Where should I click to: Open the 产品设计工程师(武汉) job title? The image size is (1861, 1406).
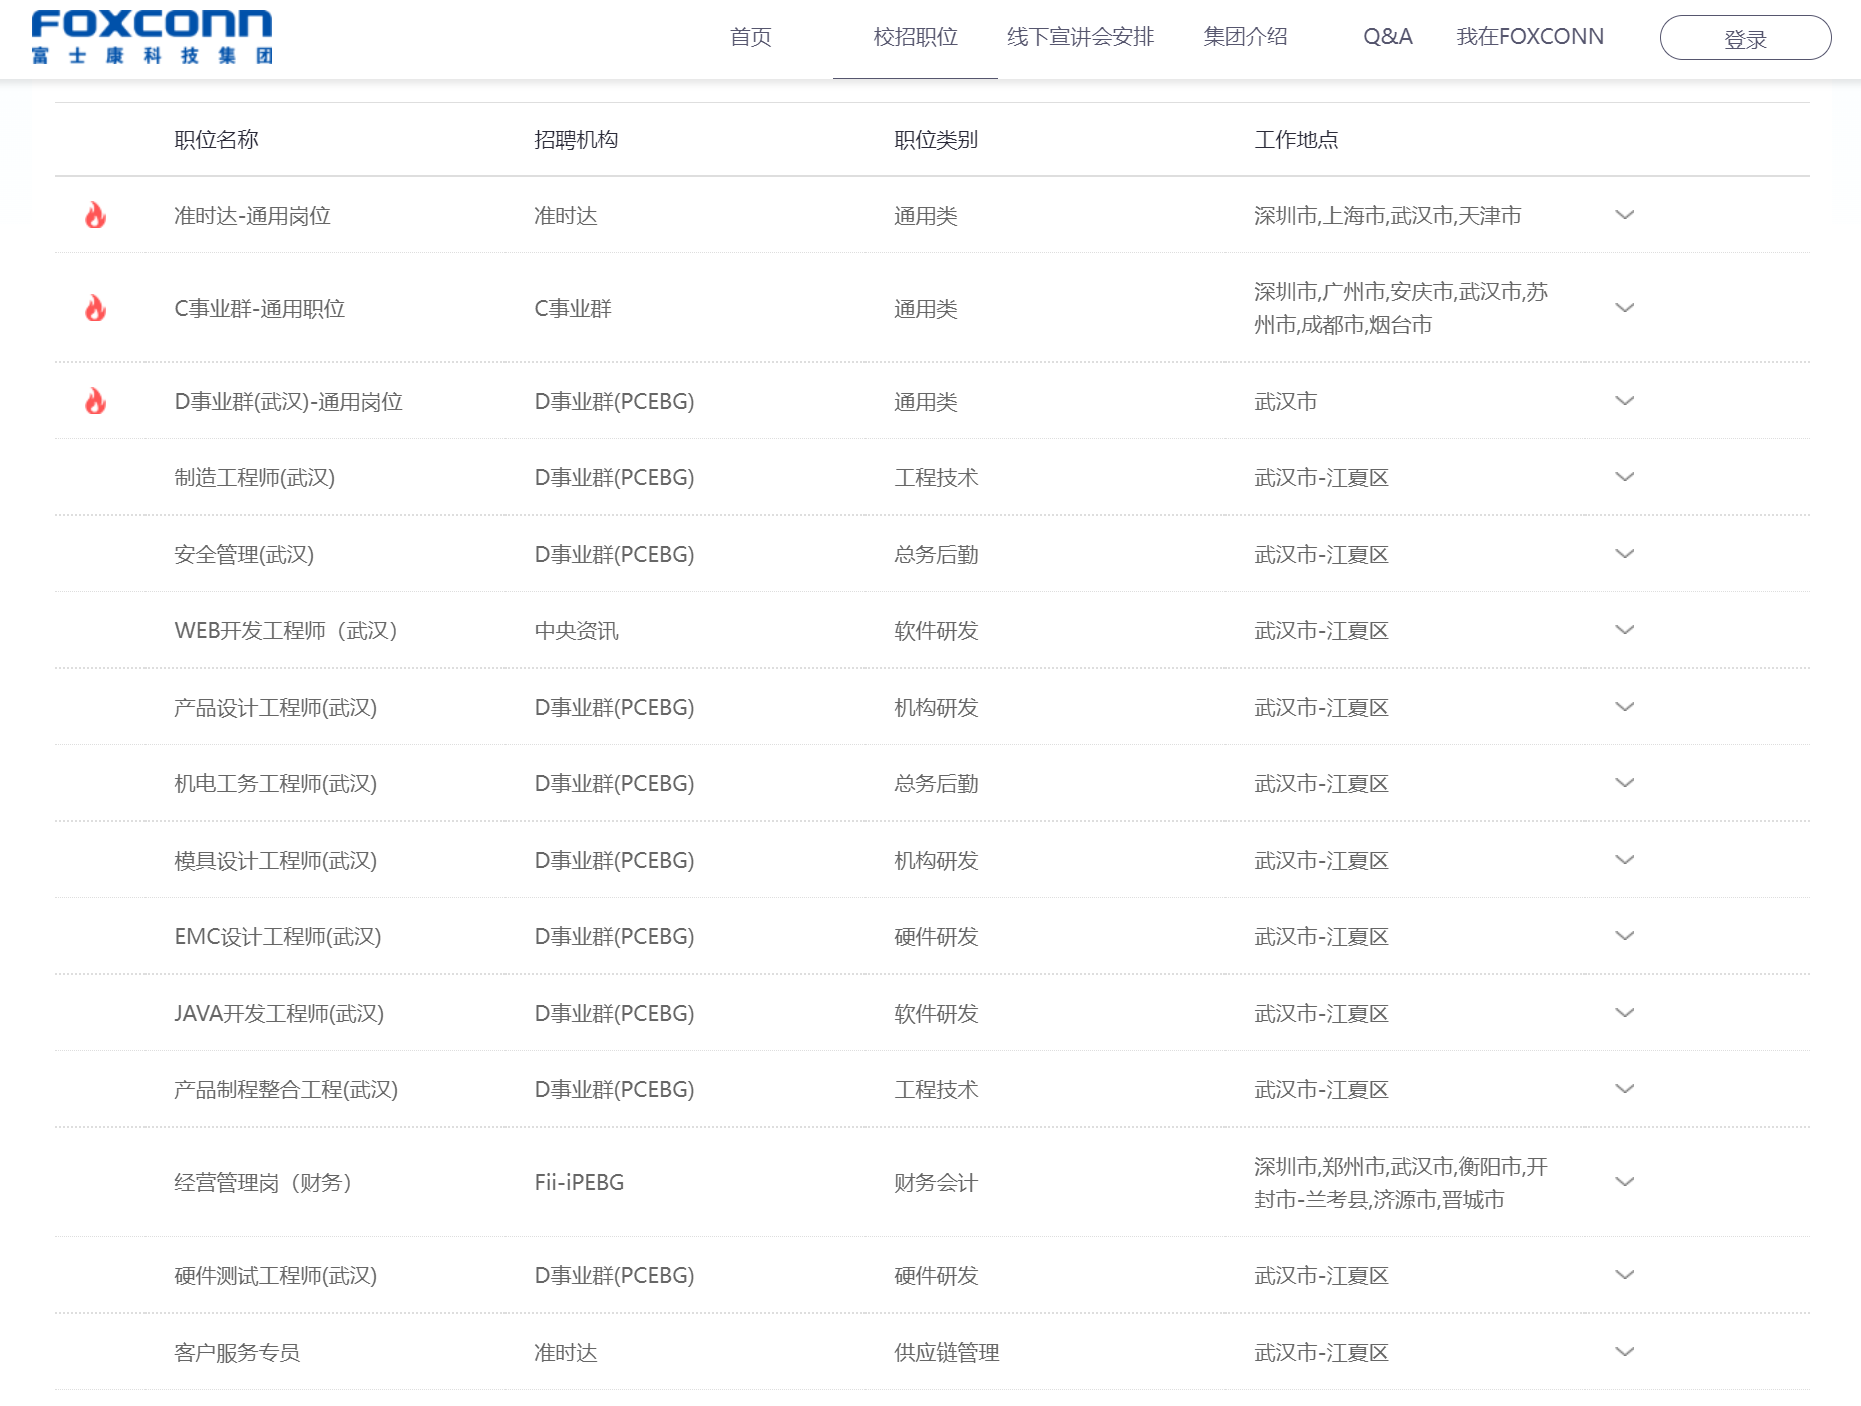[275, 708]
